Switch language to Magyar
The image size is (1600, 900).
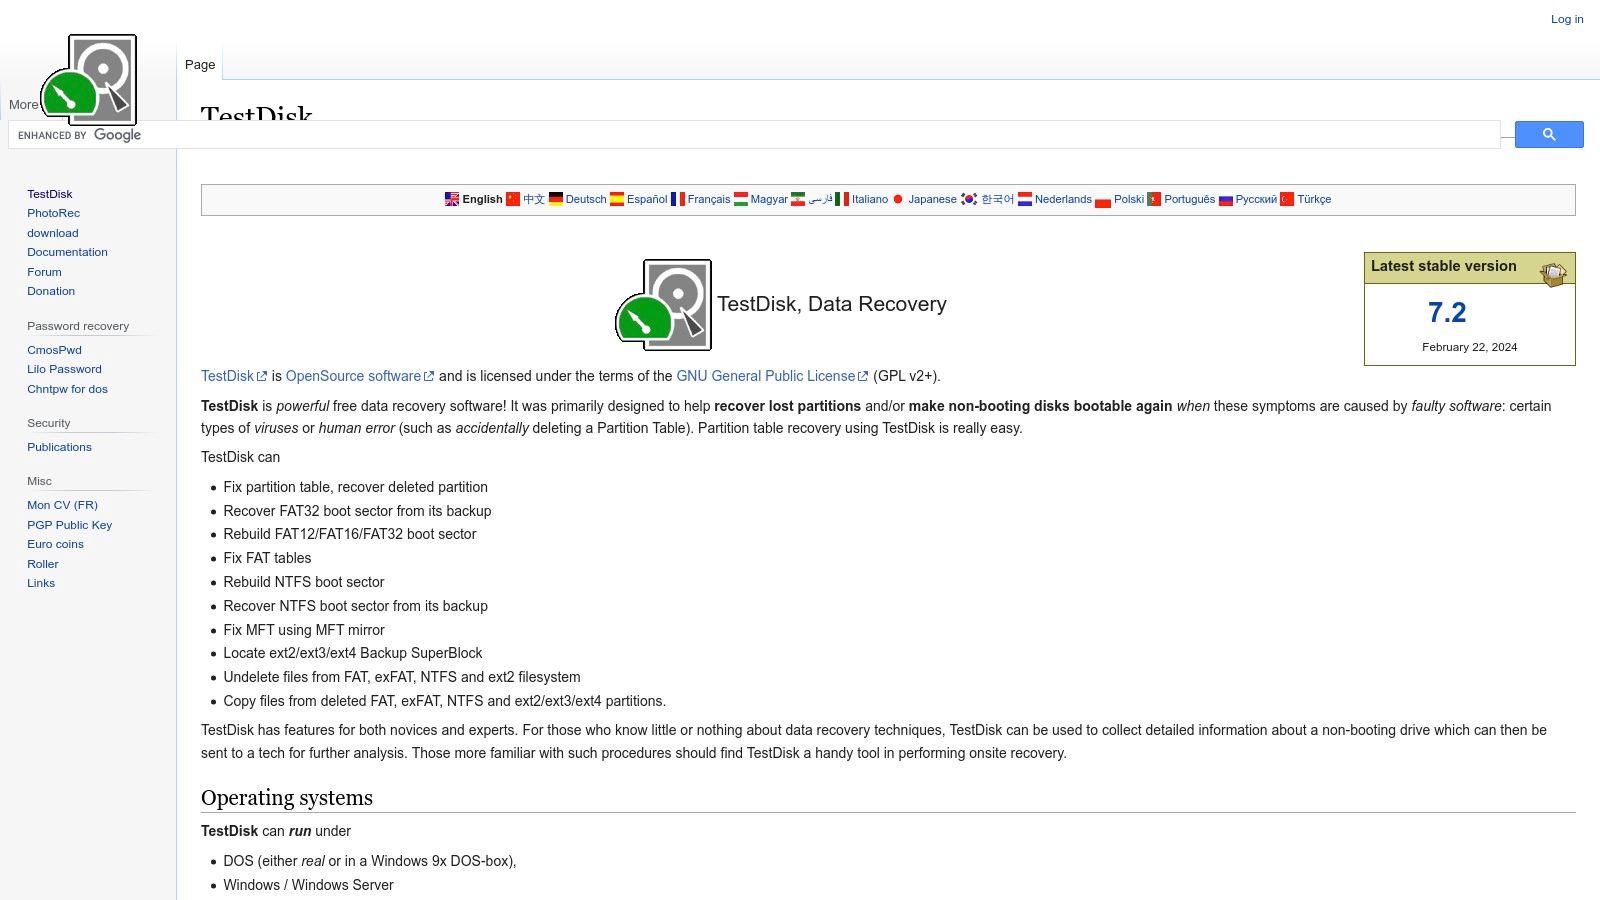click(769, 199)
